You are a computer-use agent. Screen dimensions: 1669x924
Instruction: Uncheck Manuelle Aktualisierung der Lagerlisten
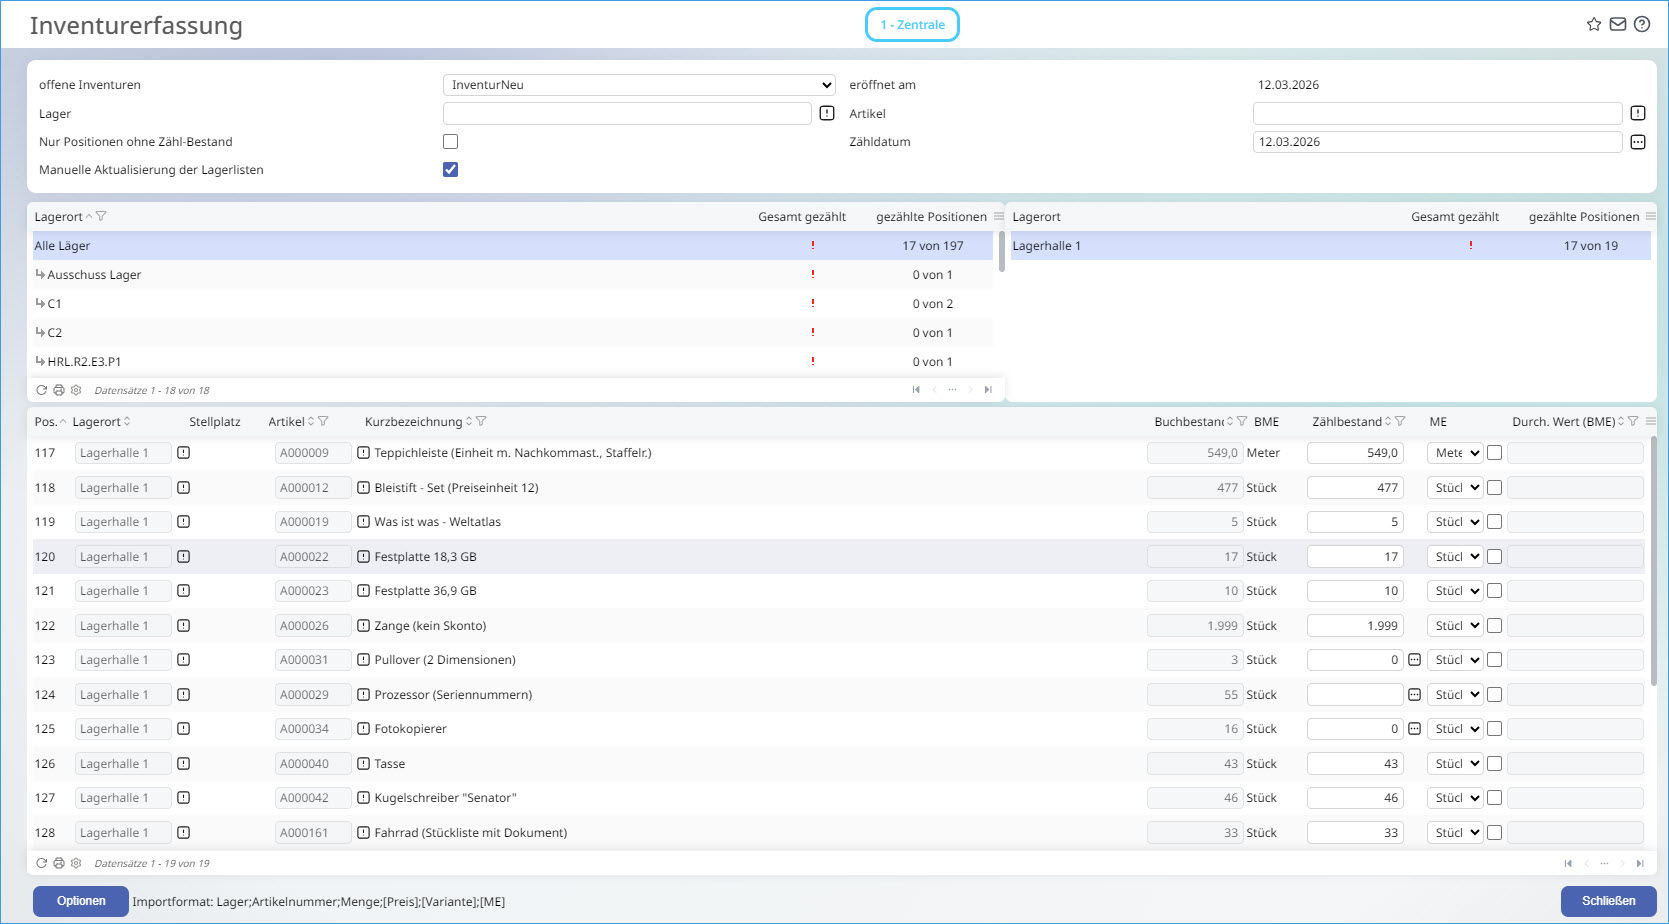click(x=450, y=170)
